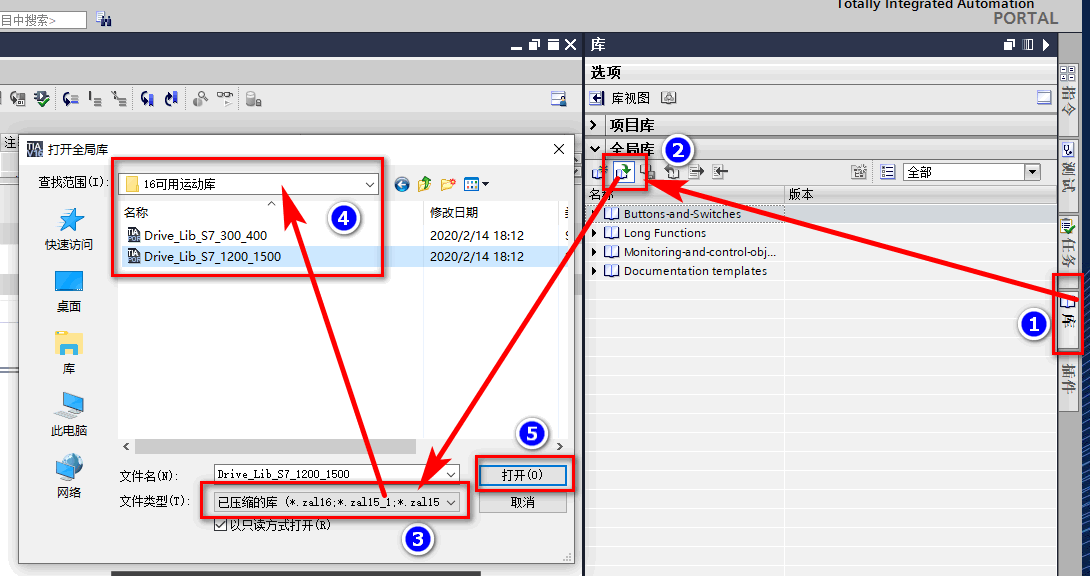
Task: Click float-window icon in 库 panel title bar
Action: (1009, 44)
